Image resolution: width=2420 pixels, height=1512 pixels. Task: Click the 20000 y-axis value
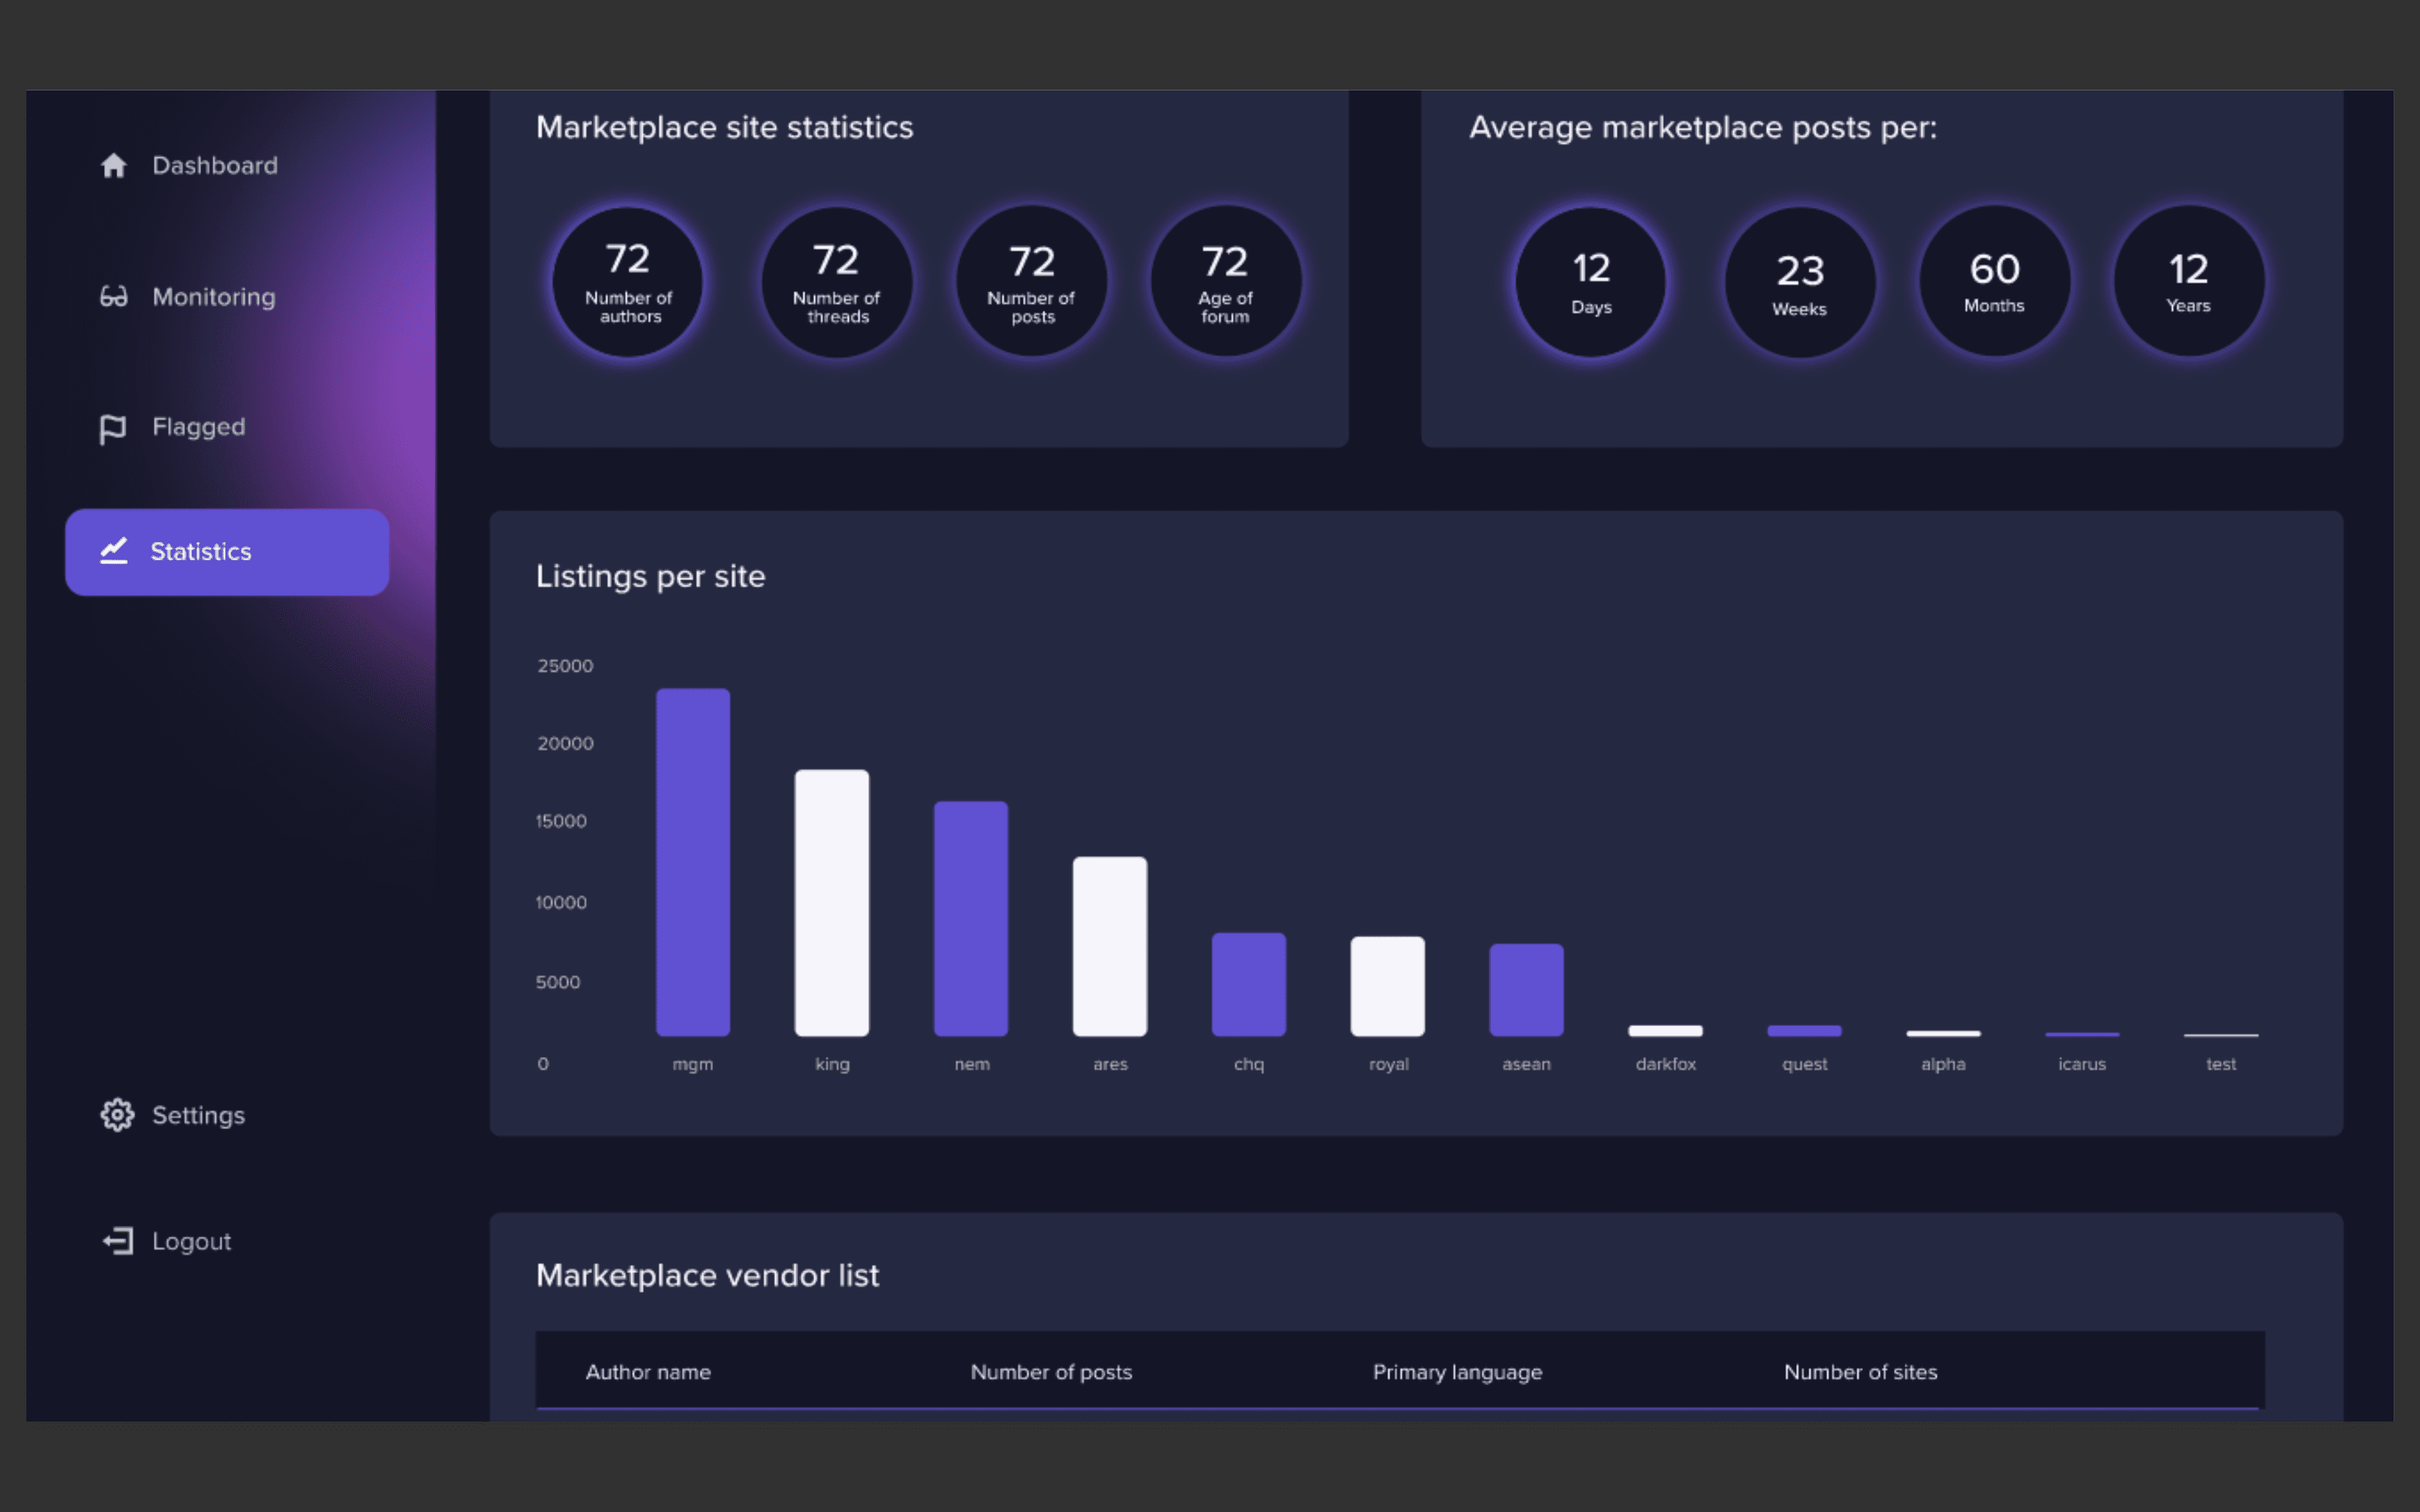pos(565,743)
